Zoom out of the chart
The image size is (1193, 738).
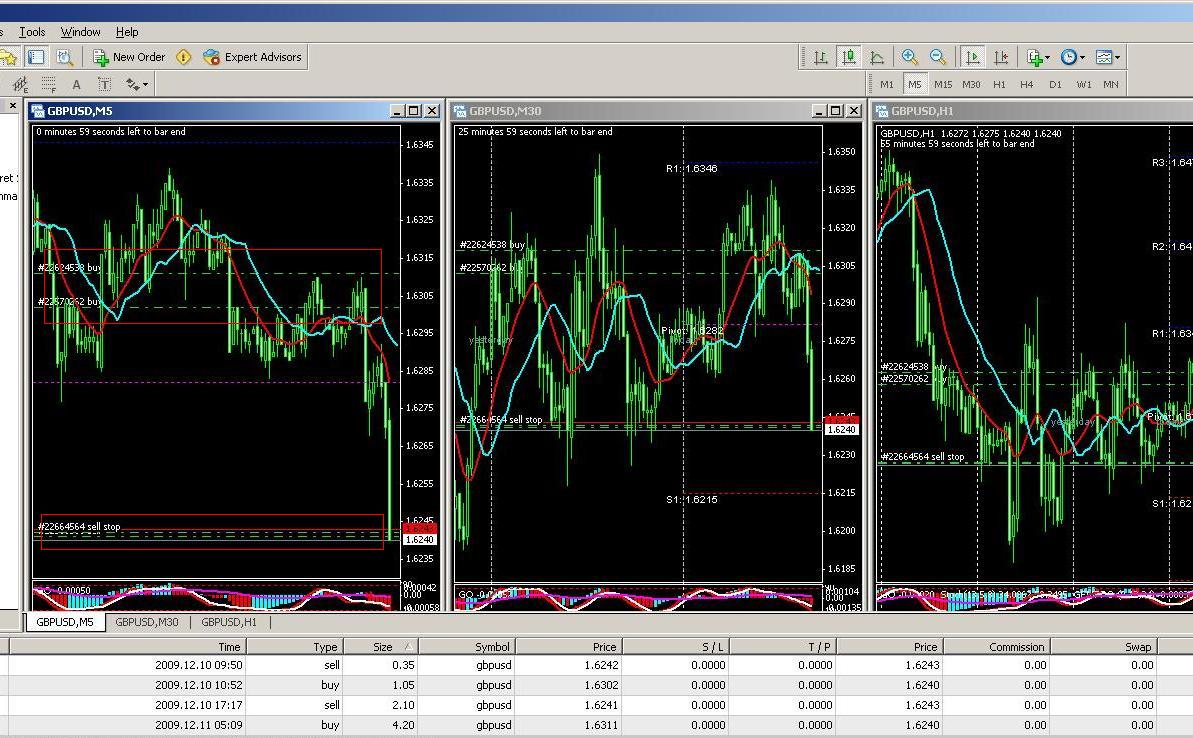click(938, 57)
